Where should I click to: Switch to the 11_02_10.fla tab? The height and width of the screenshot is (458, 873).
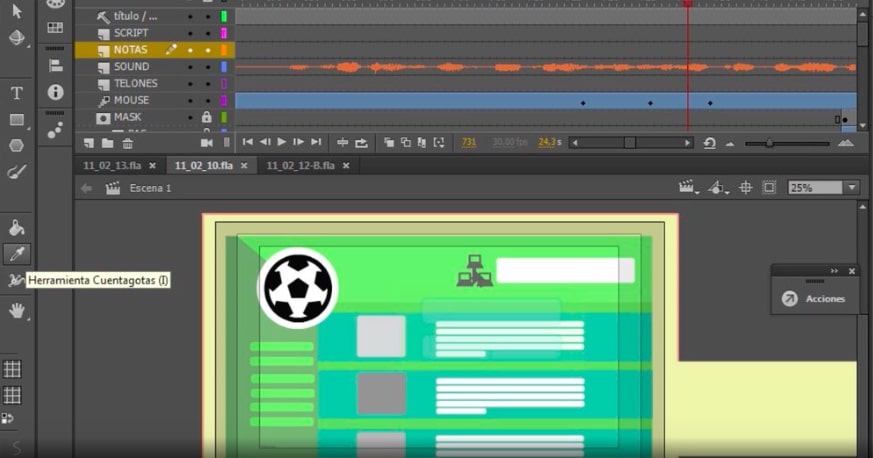(204, 165)
